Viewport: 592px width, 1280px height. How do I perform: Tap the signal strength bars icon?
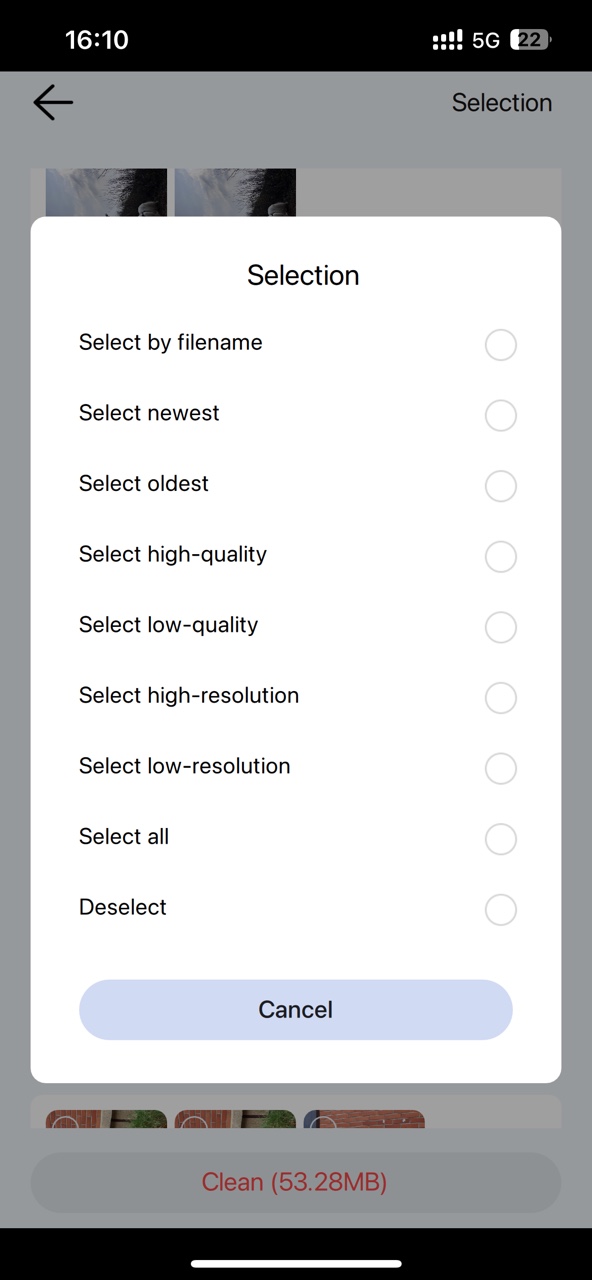[x=446, y=39]
